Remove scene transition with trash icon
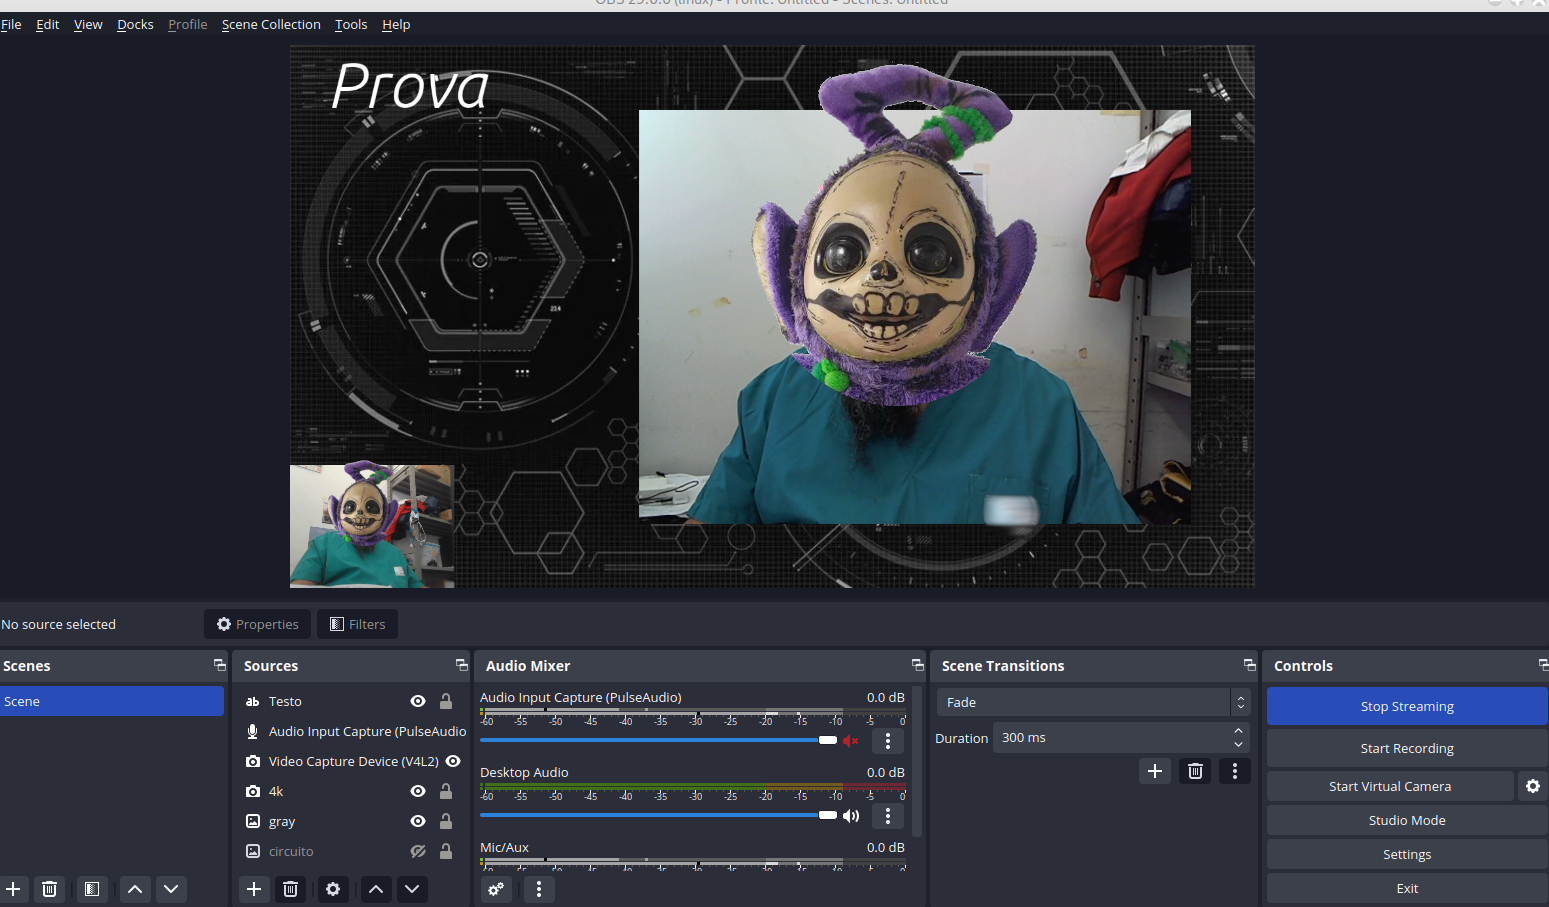 click(1195, 771)
